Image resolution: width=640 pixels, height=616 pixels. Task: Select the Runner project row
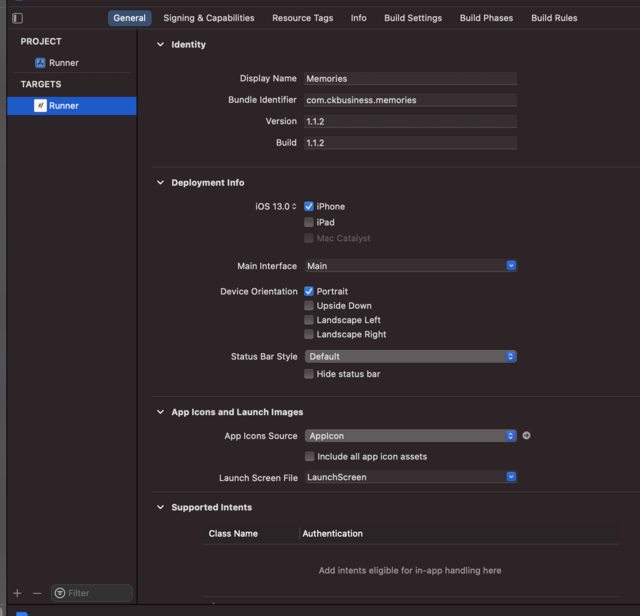click(x=72, y=63)
